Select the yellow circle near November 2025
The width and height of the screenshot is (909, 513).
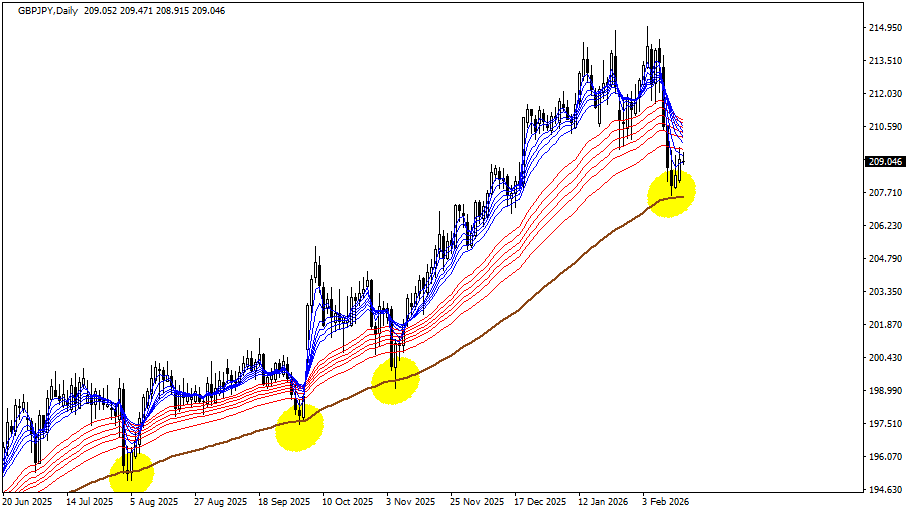click(x=395, y=380)
